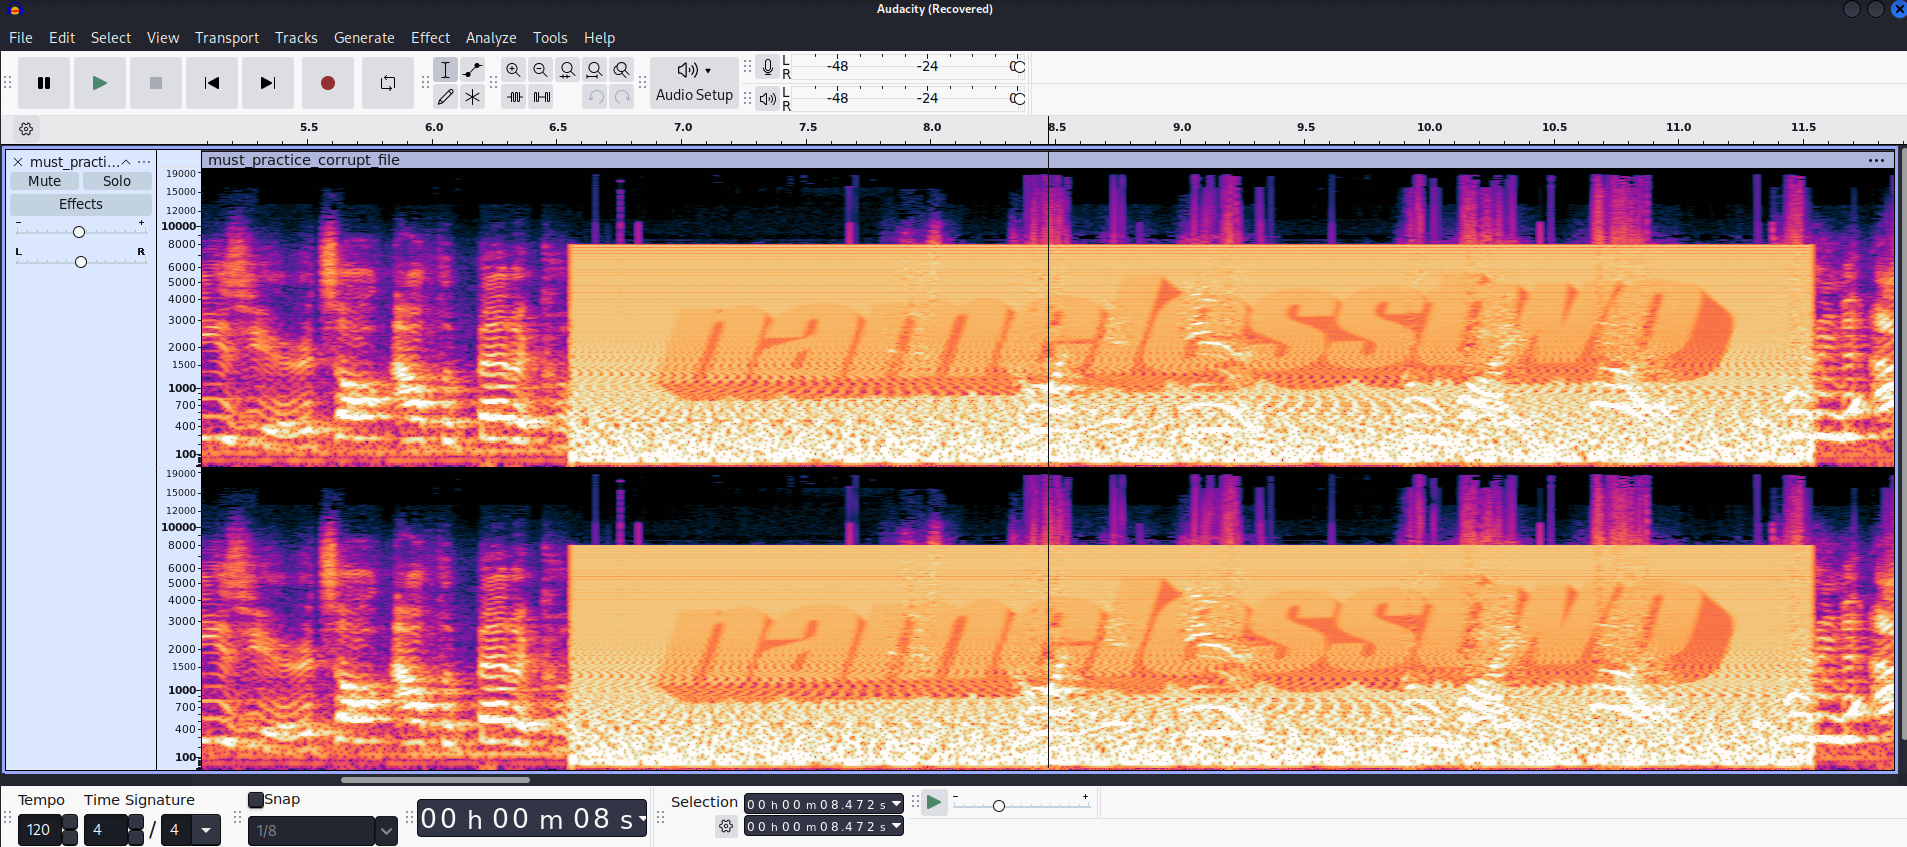Click the 10.0 mark on the timeline ruler
The width and height of the screenshot is (1907, 847).
pos(1430,127)
